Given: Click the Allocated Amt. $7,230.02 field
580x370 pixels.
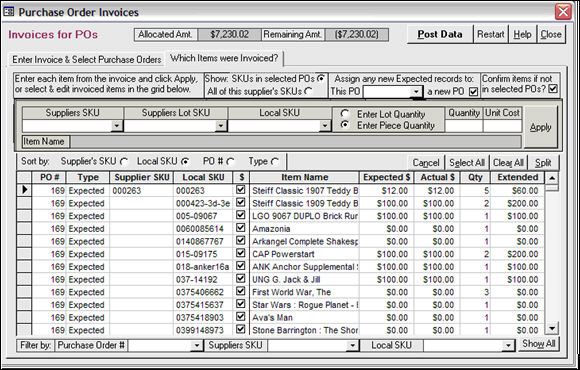Looking at the screenshot, I should click(x=229, y=35).
